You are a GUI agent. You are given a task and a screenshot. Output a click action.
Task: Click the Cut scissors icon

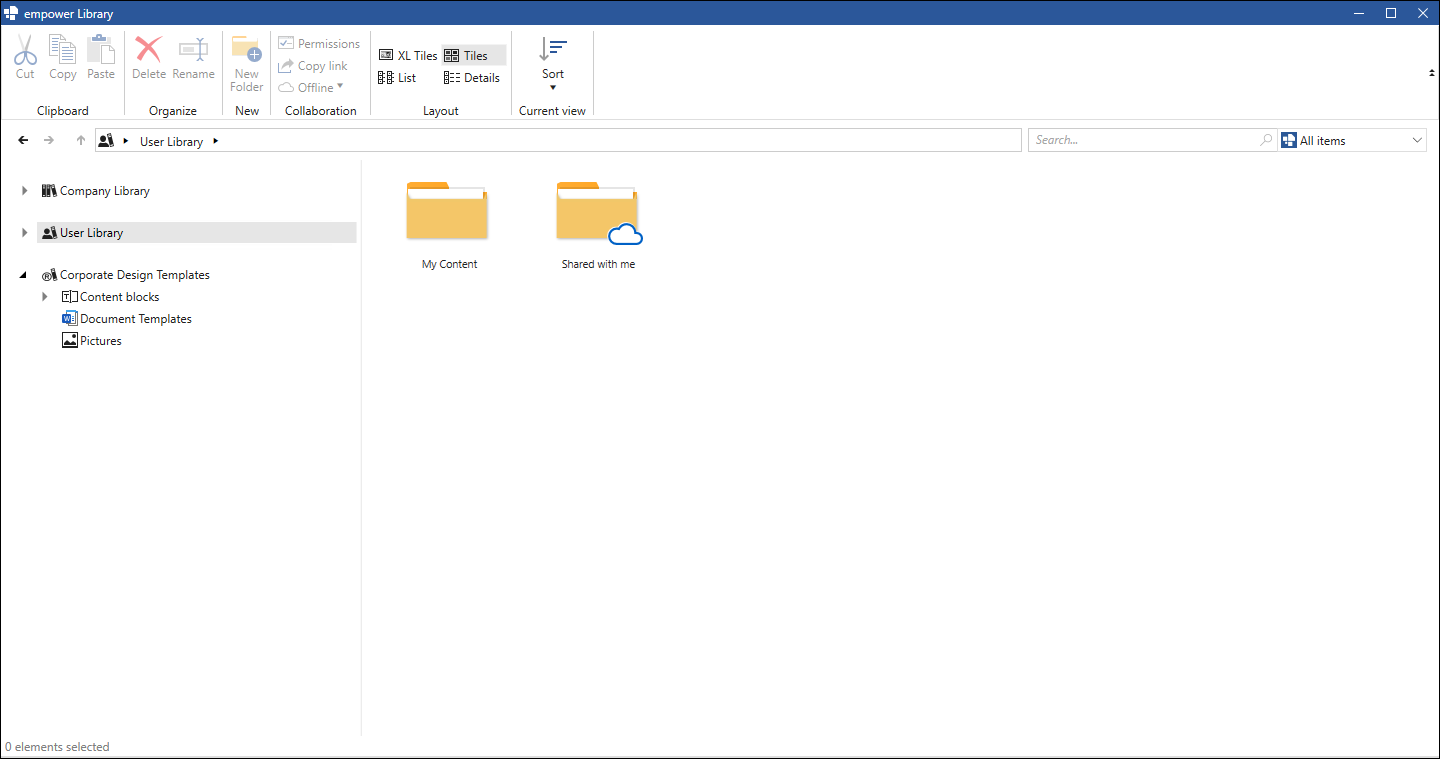pos(25,49)
